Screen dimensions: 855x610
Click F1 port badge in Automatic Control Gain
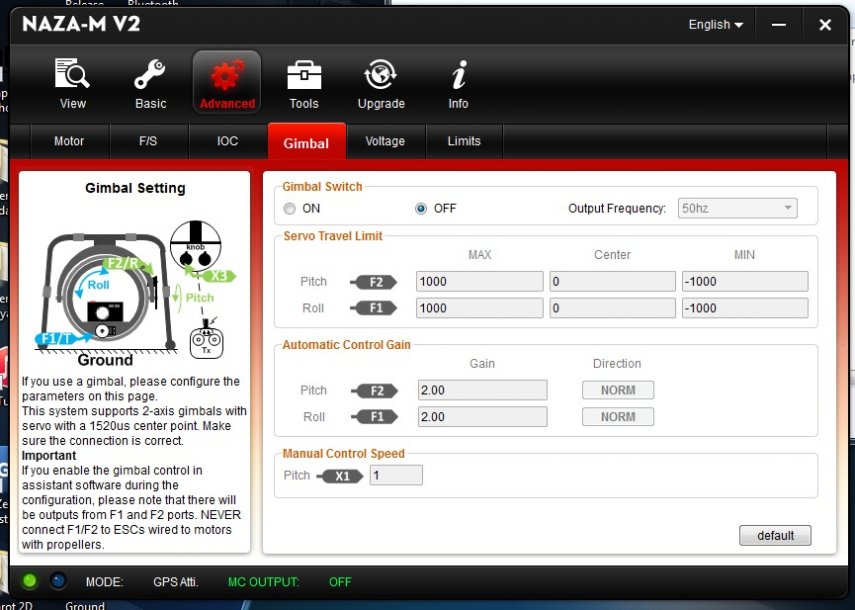point(375,417)
